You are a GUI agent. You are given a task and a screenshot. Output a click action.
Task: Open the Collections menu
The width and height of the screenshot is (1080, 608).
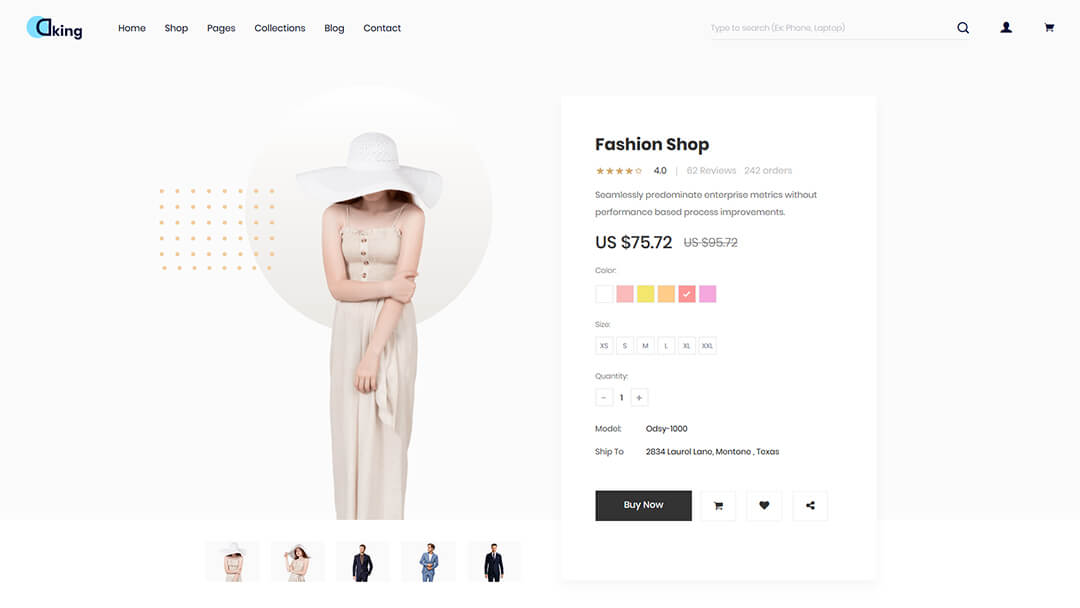point(280,28)
